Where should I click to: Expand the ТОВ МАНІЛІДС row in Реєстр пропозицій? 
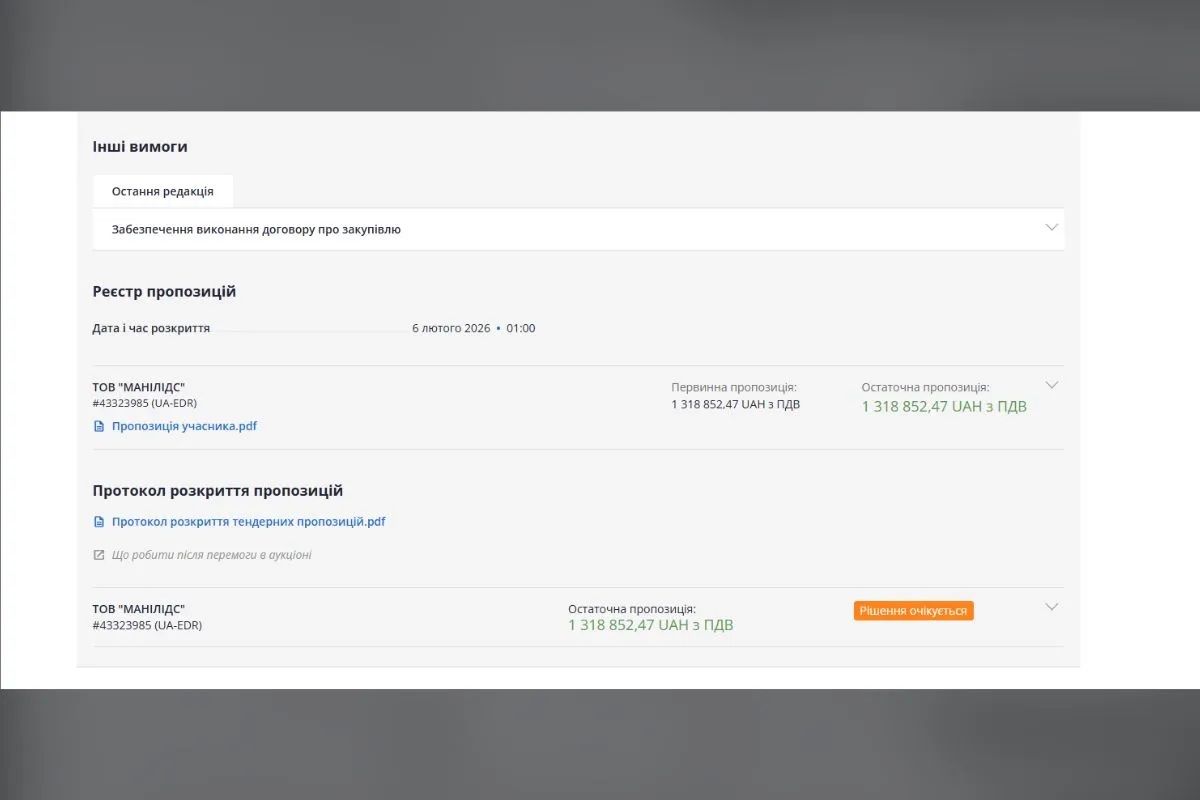coord(1051,385)
